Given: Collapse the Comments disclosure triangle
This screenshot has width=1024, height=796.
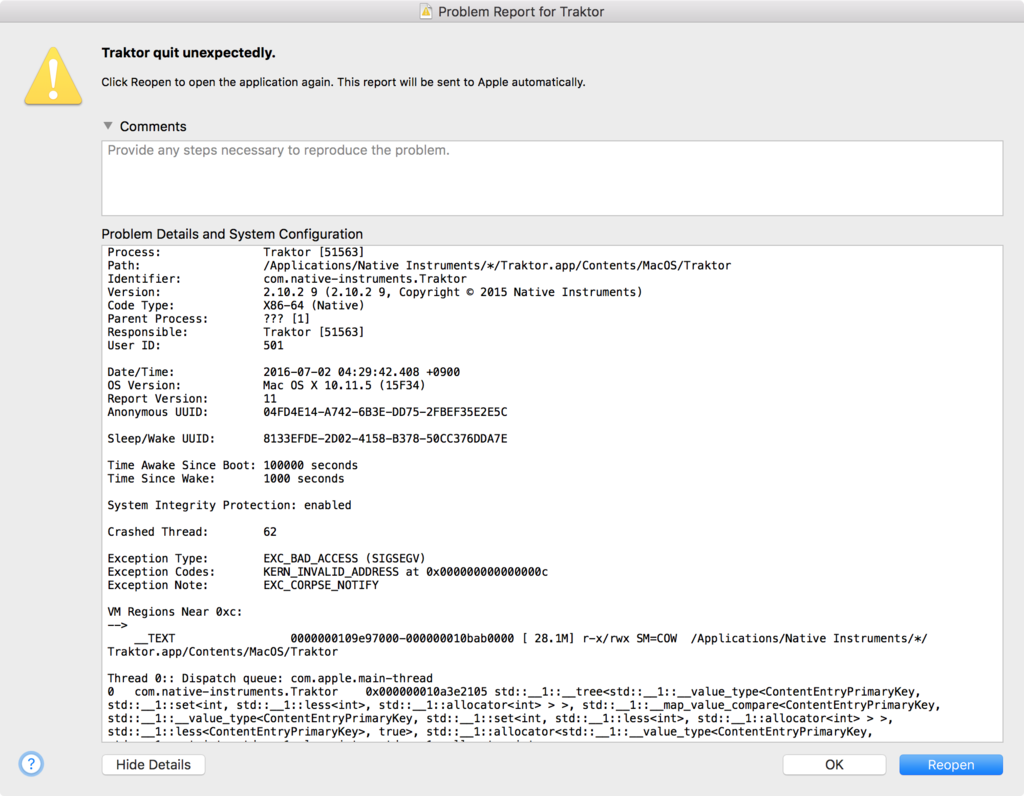Looking at the screenshot, I should pos(108,125).
